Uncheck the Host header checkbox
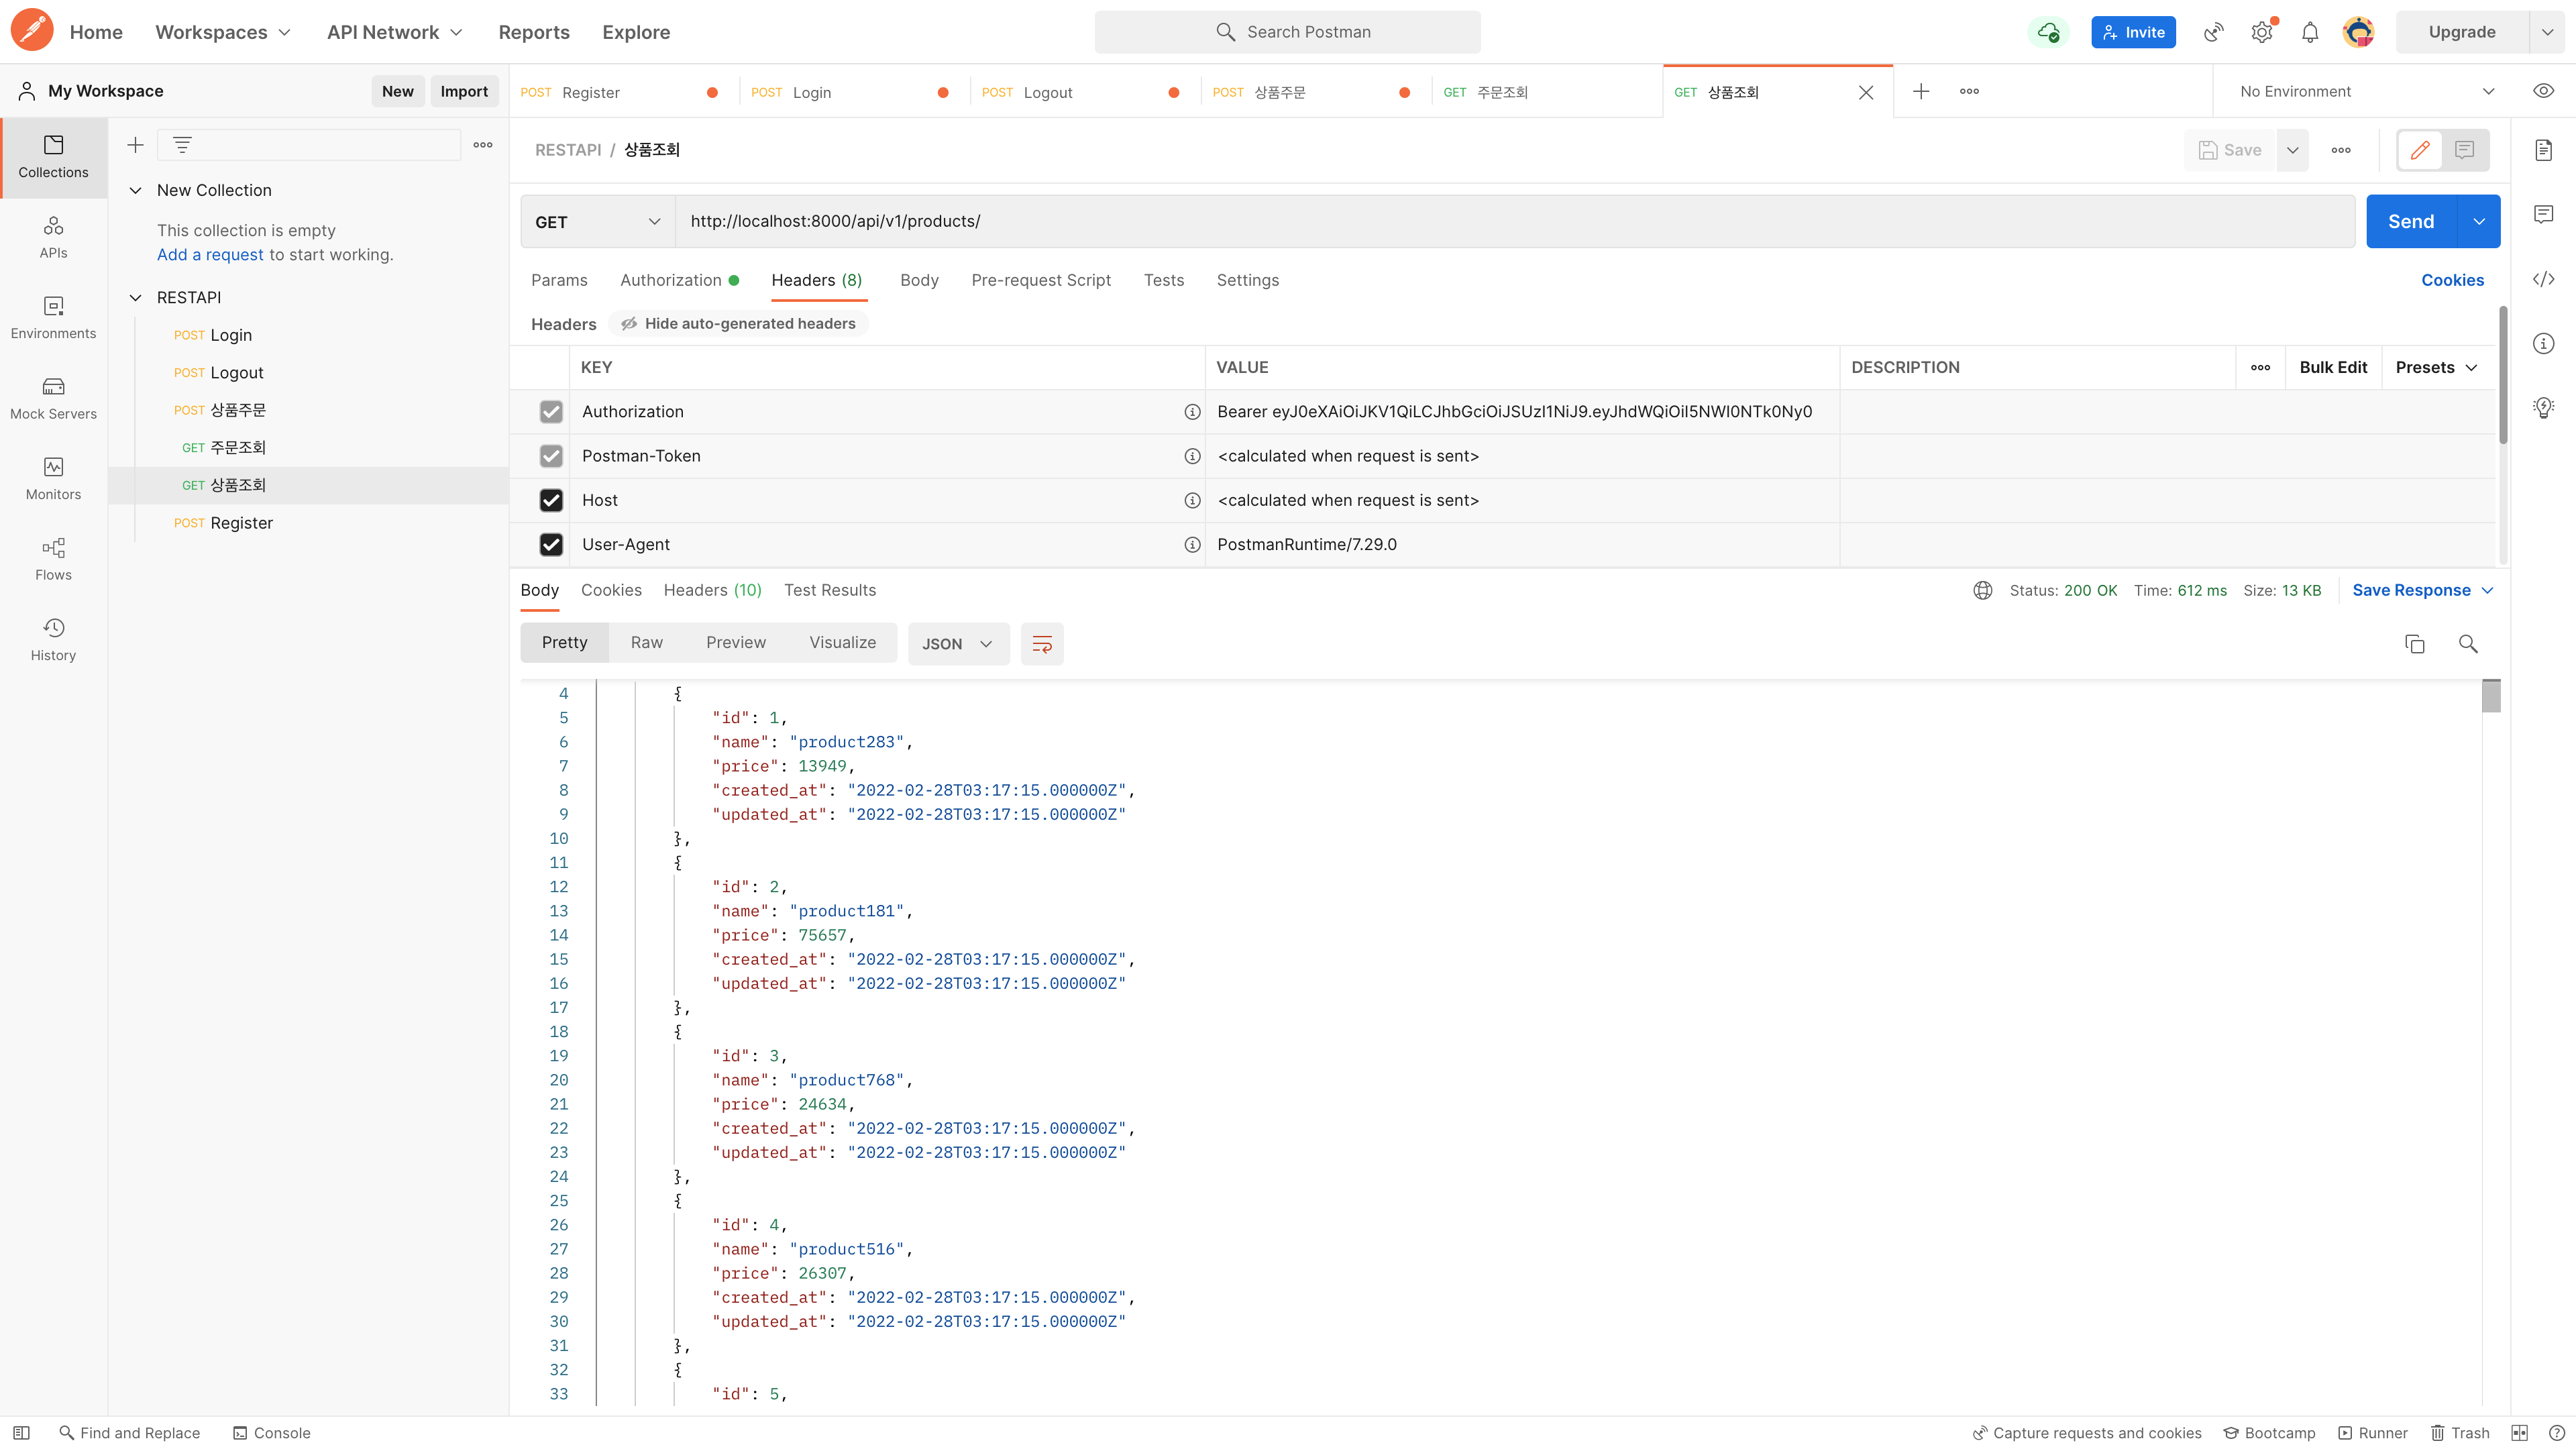Screen dimensions: 2576x1449 pos(551,500)
